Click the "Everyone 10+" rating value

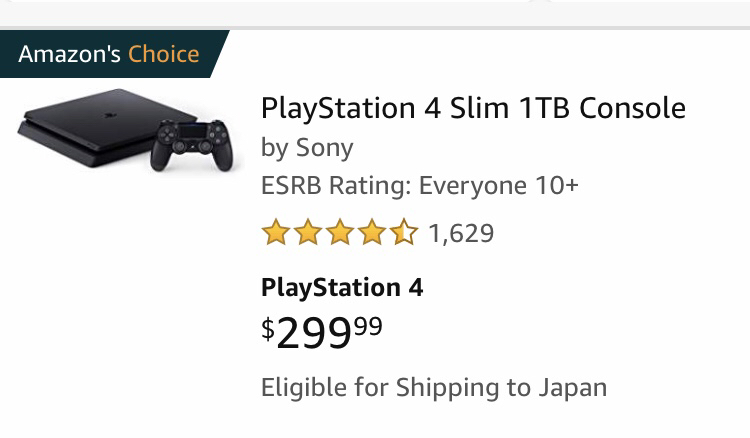coord(498,186)
